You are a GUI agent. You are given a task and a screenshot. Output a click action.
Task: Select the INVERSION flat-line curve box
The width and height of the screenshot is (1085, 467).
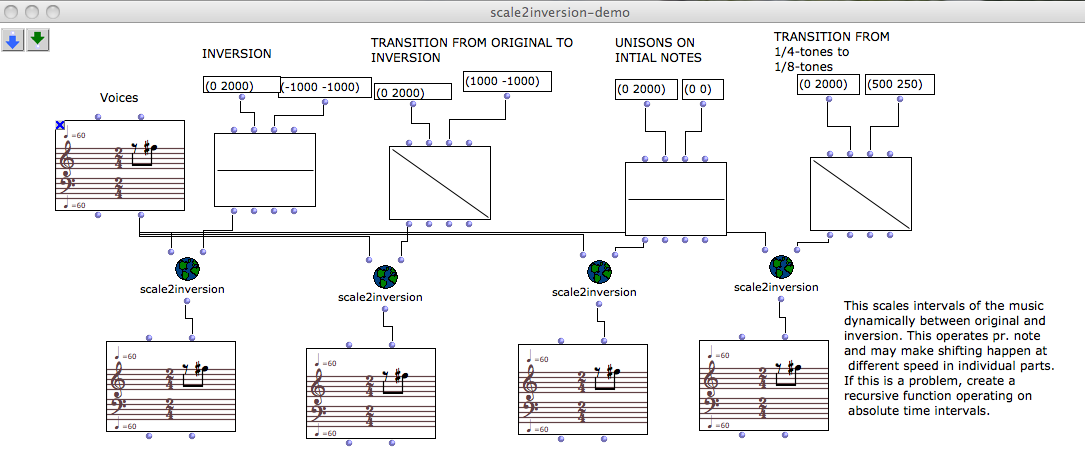[264, 170]
